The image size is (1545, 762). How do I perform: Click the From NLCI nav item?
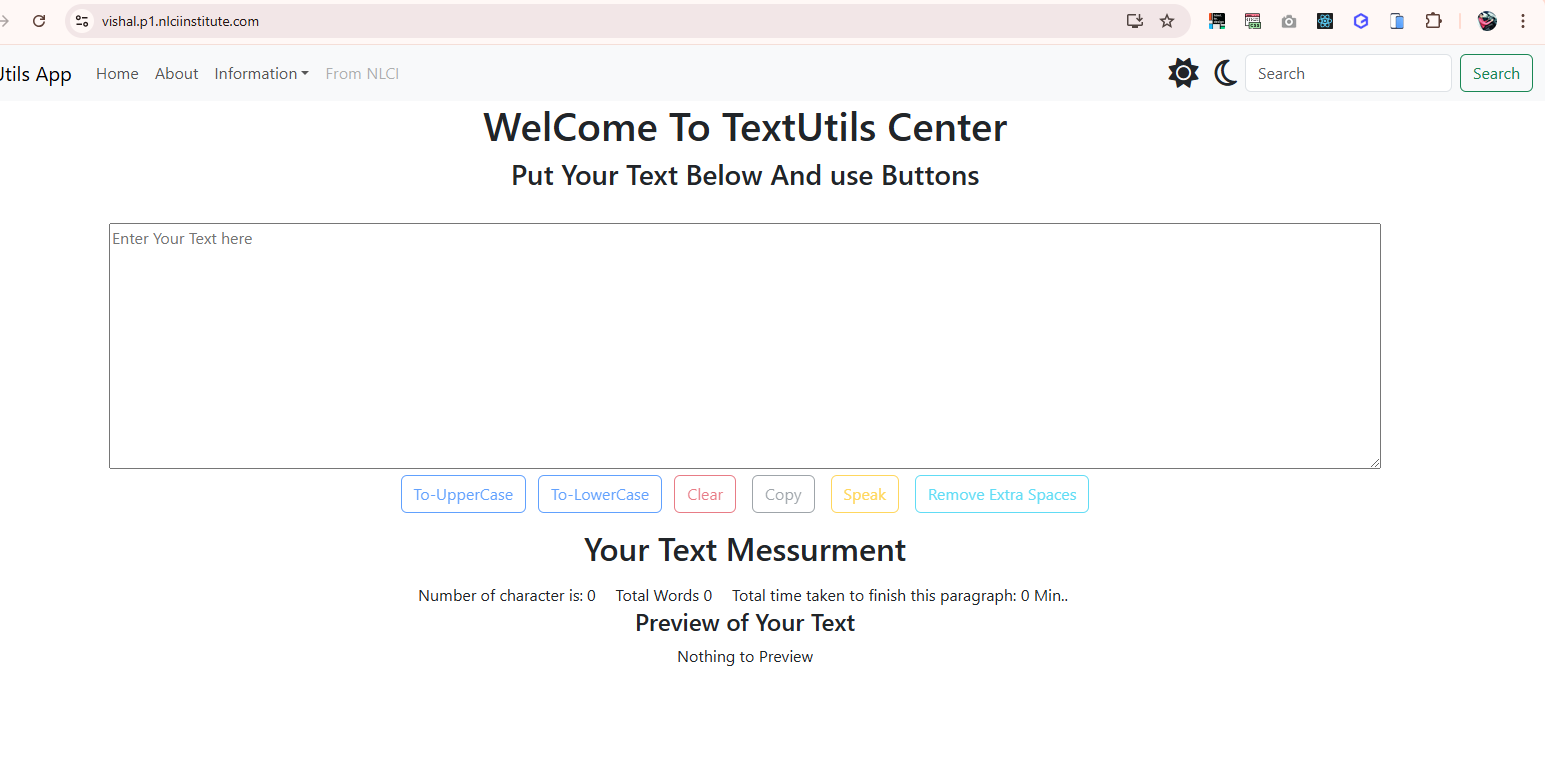pyautogui.click(x=362, y=74)
